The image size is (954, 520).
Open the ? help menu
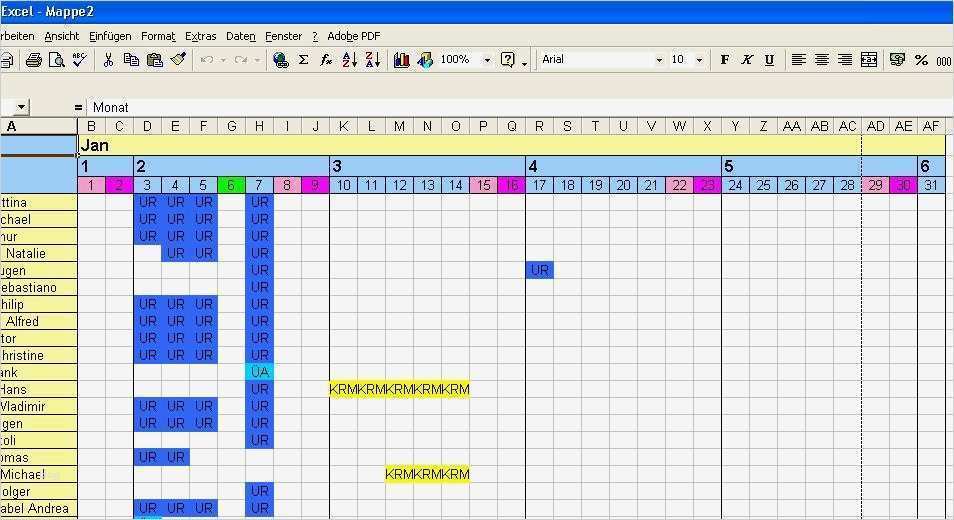[x=315, y=36]
